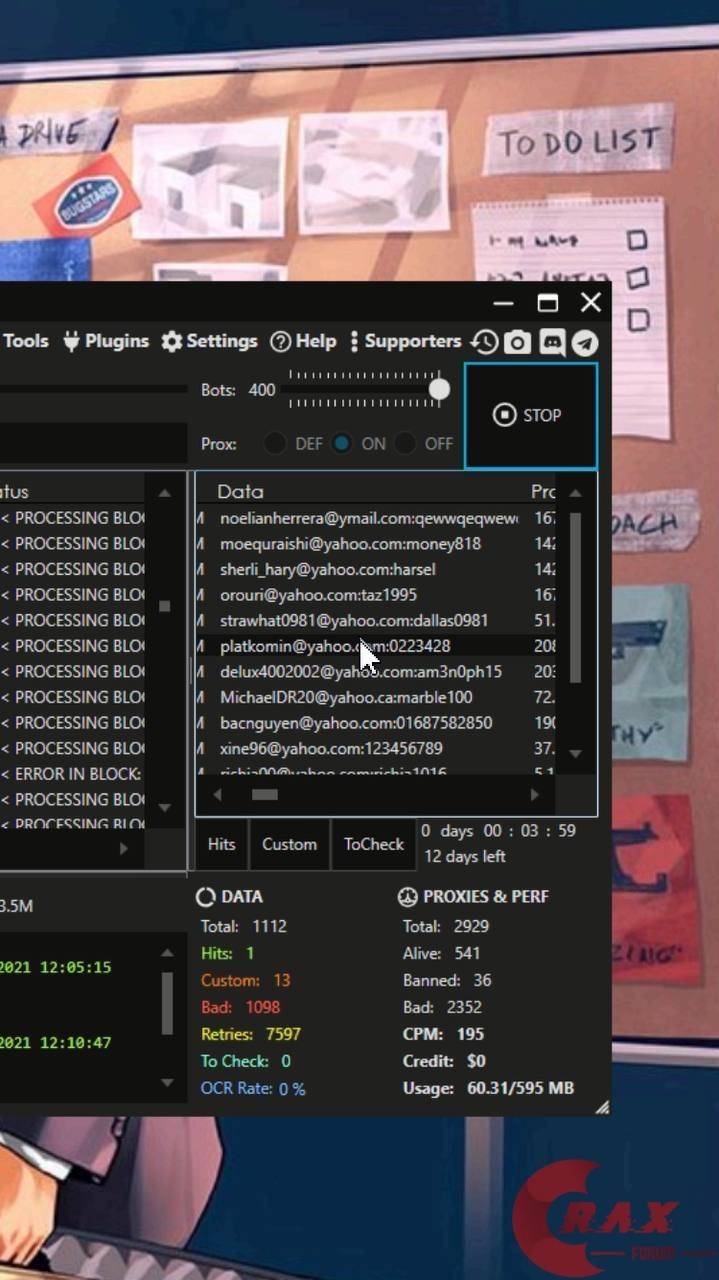
Task: Click the Data list scroll-right arrow
Action: click(535, 795)
